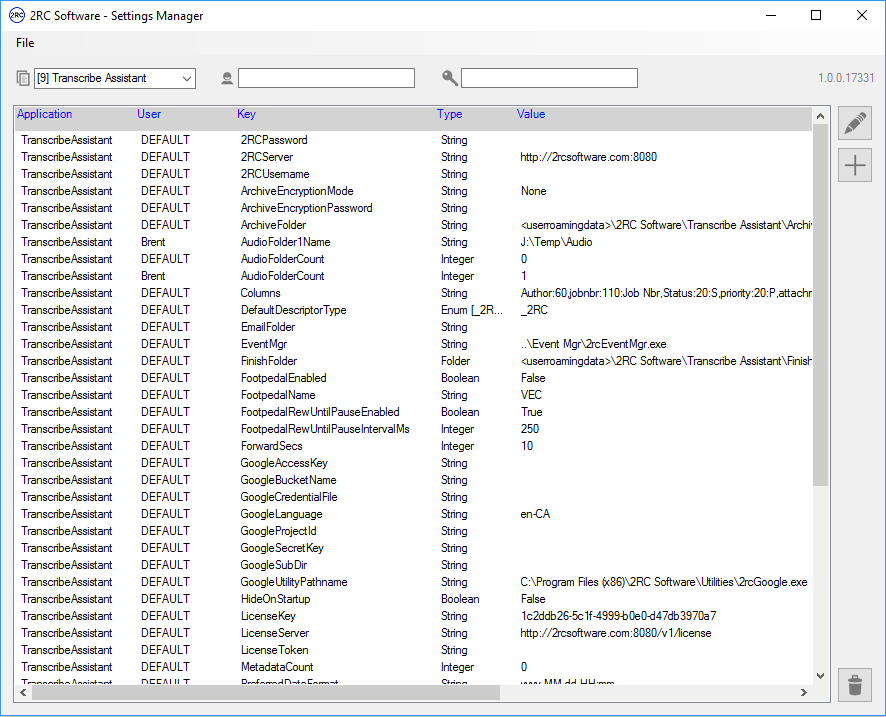The height and width of the screenshot is (717, 886).
Task: Sort by the Value column header
Action: pos(531,114)
